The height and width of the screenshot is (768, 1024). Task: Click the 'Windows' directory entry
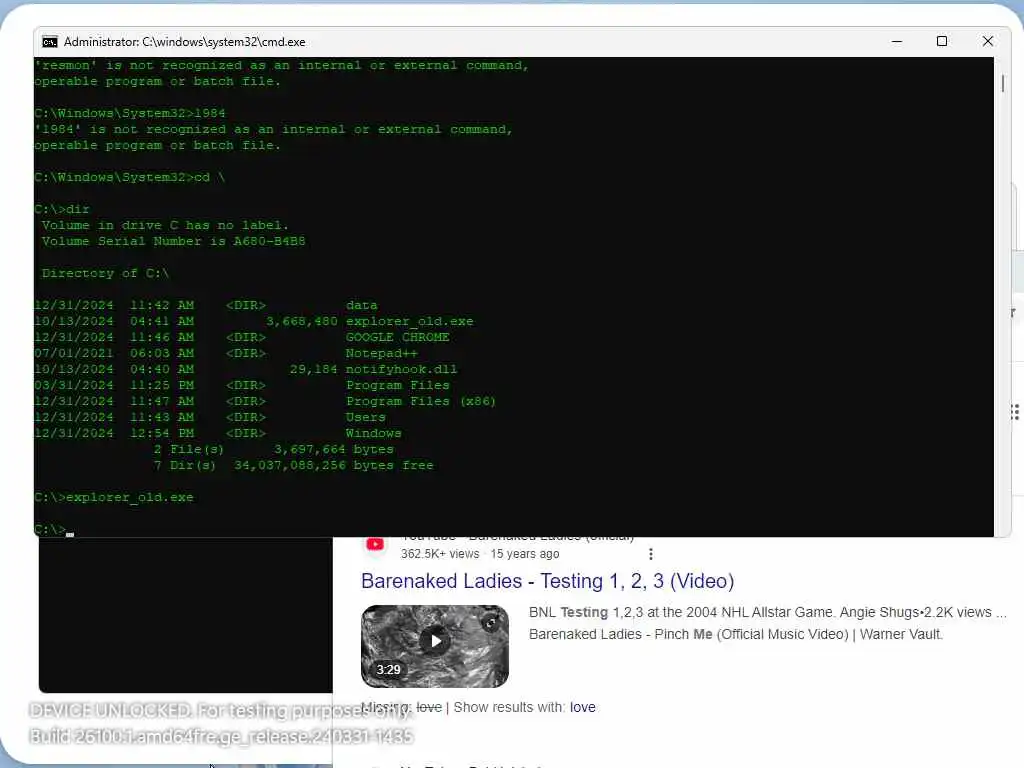click(x=374, y=434)
